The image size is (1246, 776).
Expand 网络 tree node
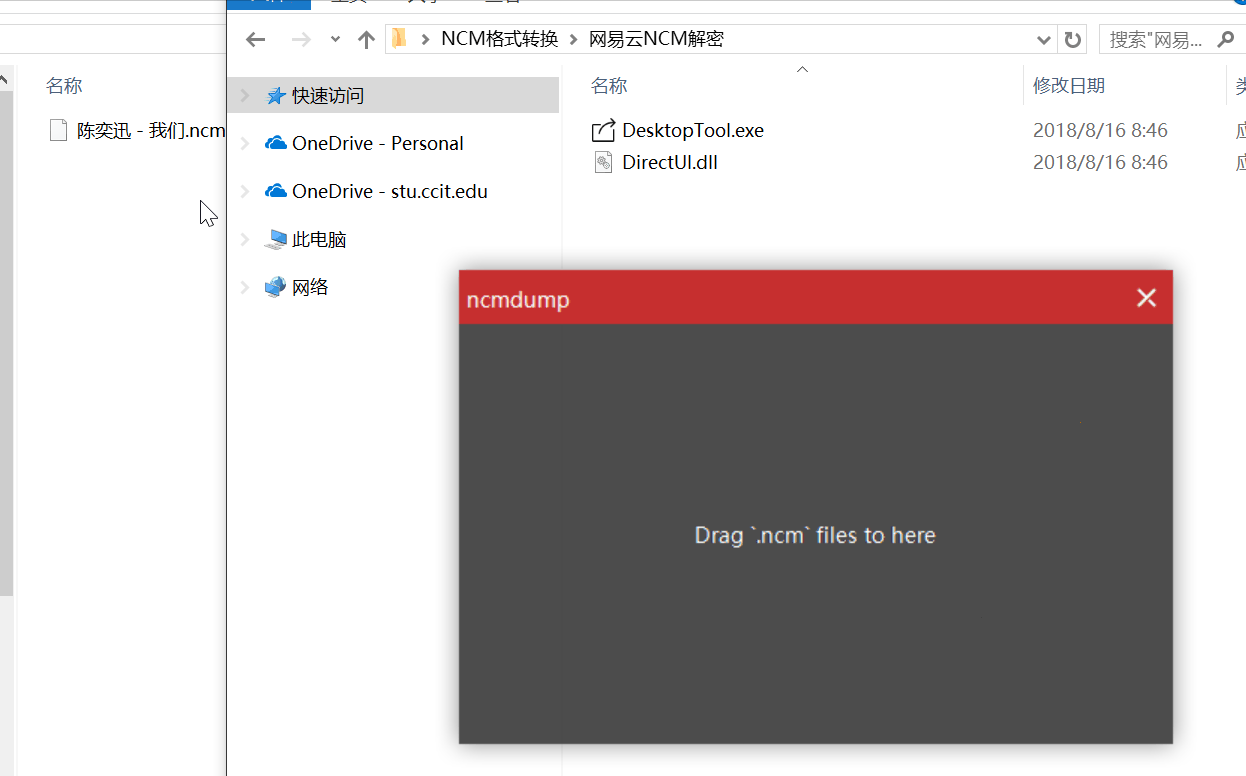(244, 288)
